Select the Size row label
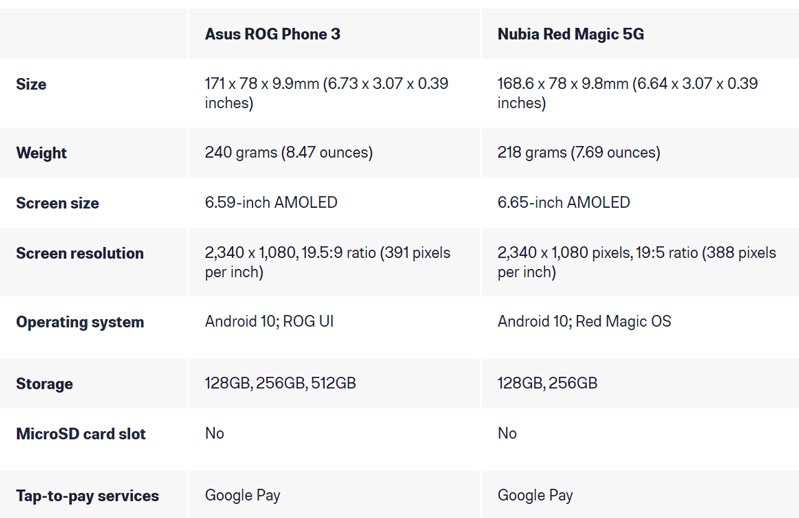Viewport: 799px width, 518px height. coord(31,85)
